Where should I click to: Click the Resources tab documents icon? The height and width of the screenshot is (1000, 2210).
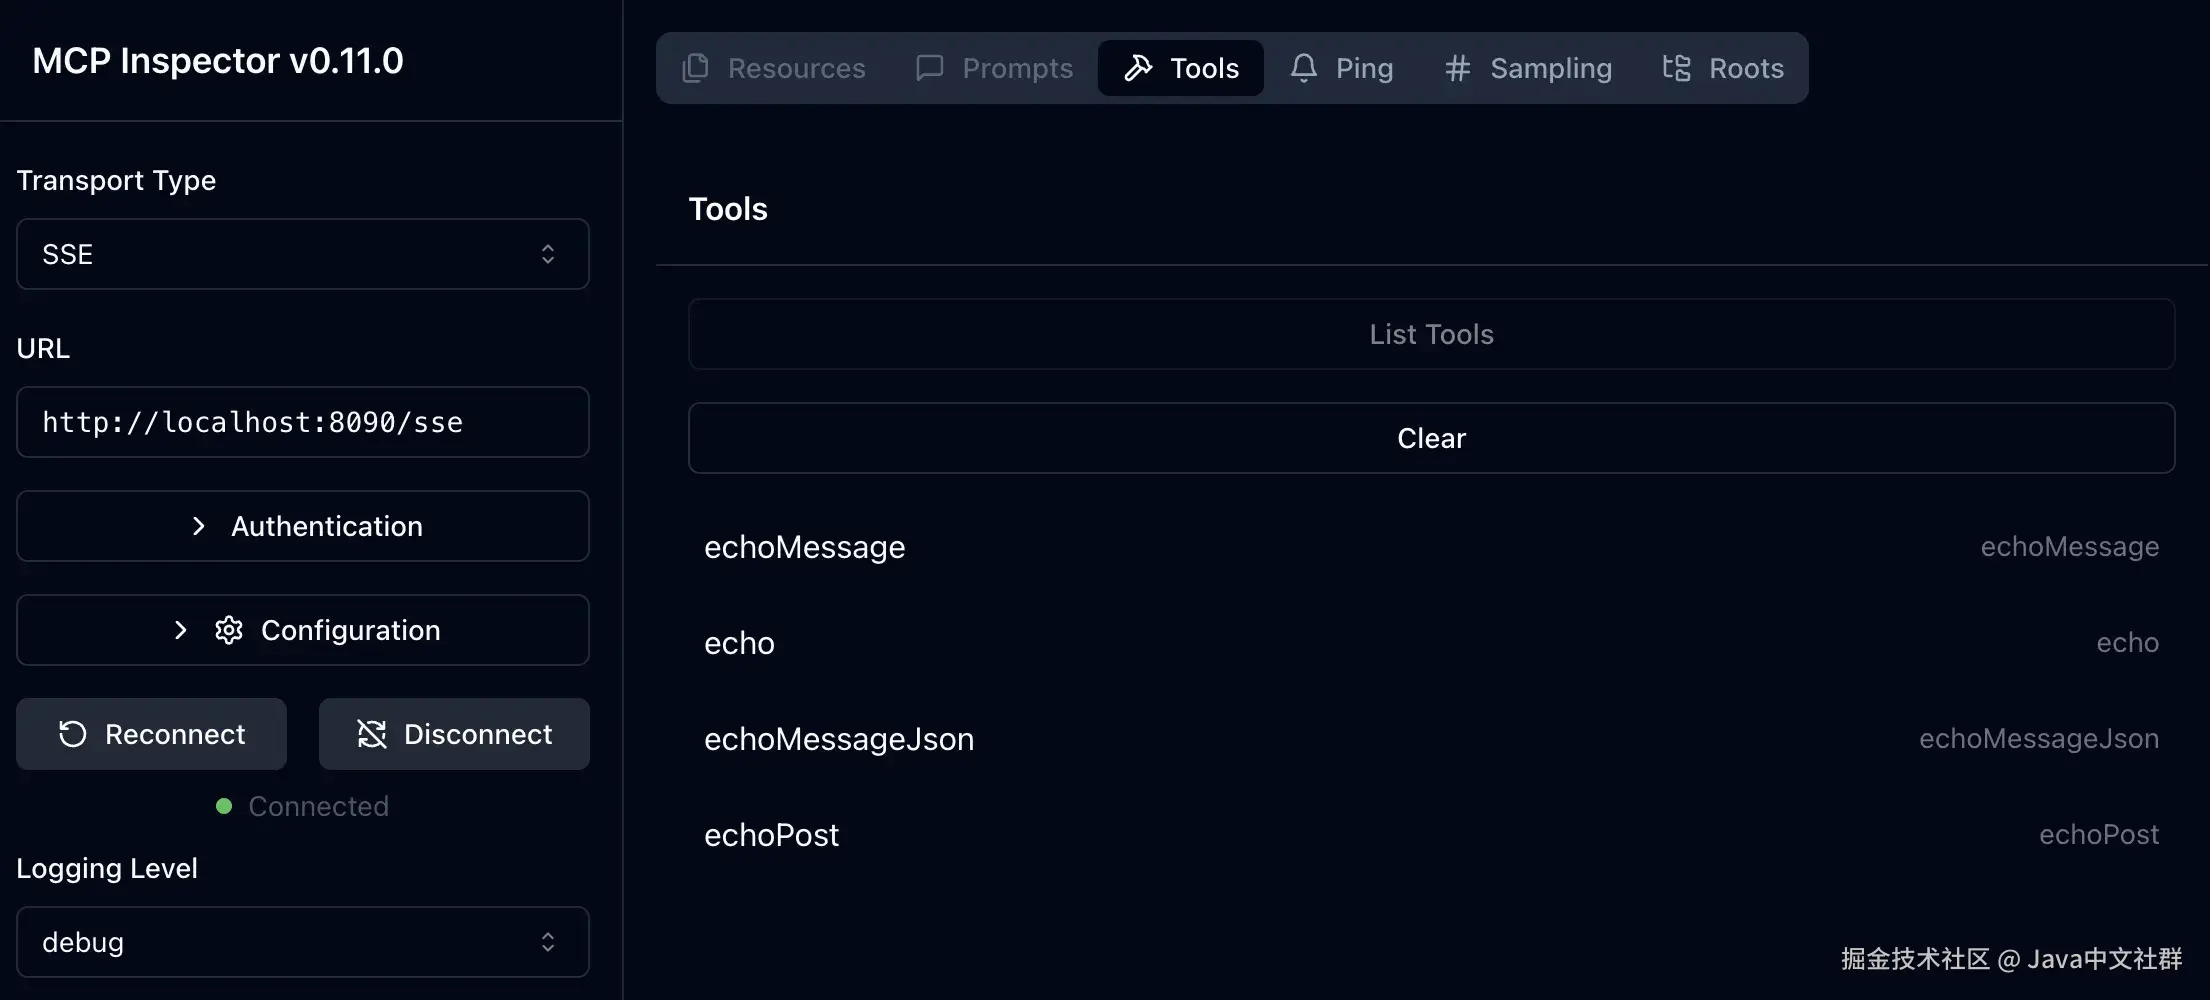pos(695,68)
